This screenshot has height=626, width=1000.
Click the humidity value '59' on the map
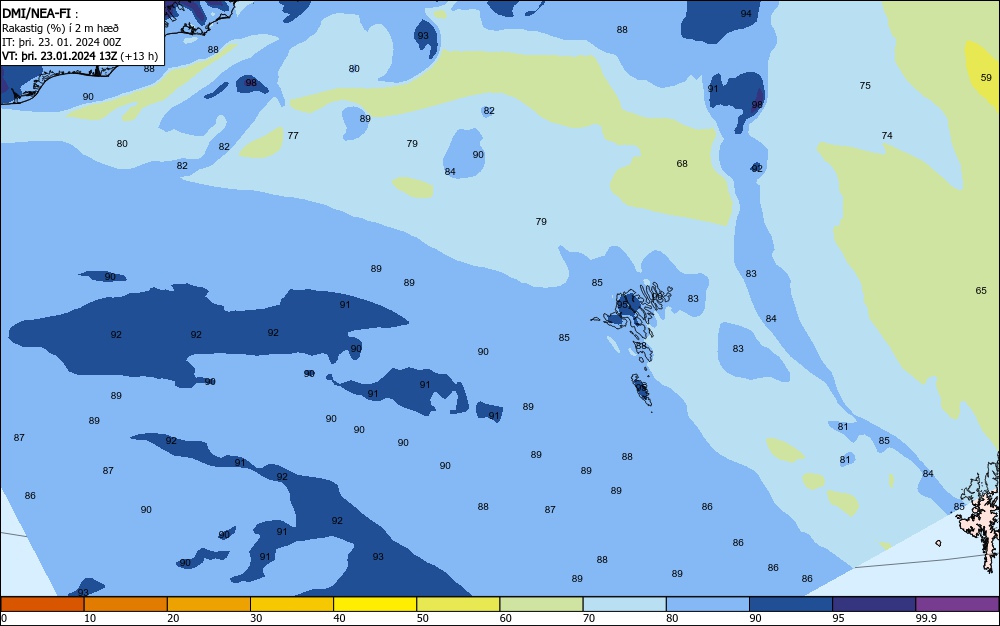(986, 77)
